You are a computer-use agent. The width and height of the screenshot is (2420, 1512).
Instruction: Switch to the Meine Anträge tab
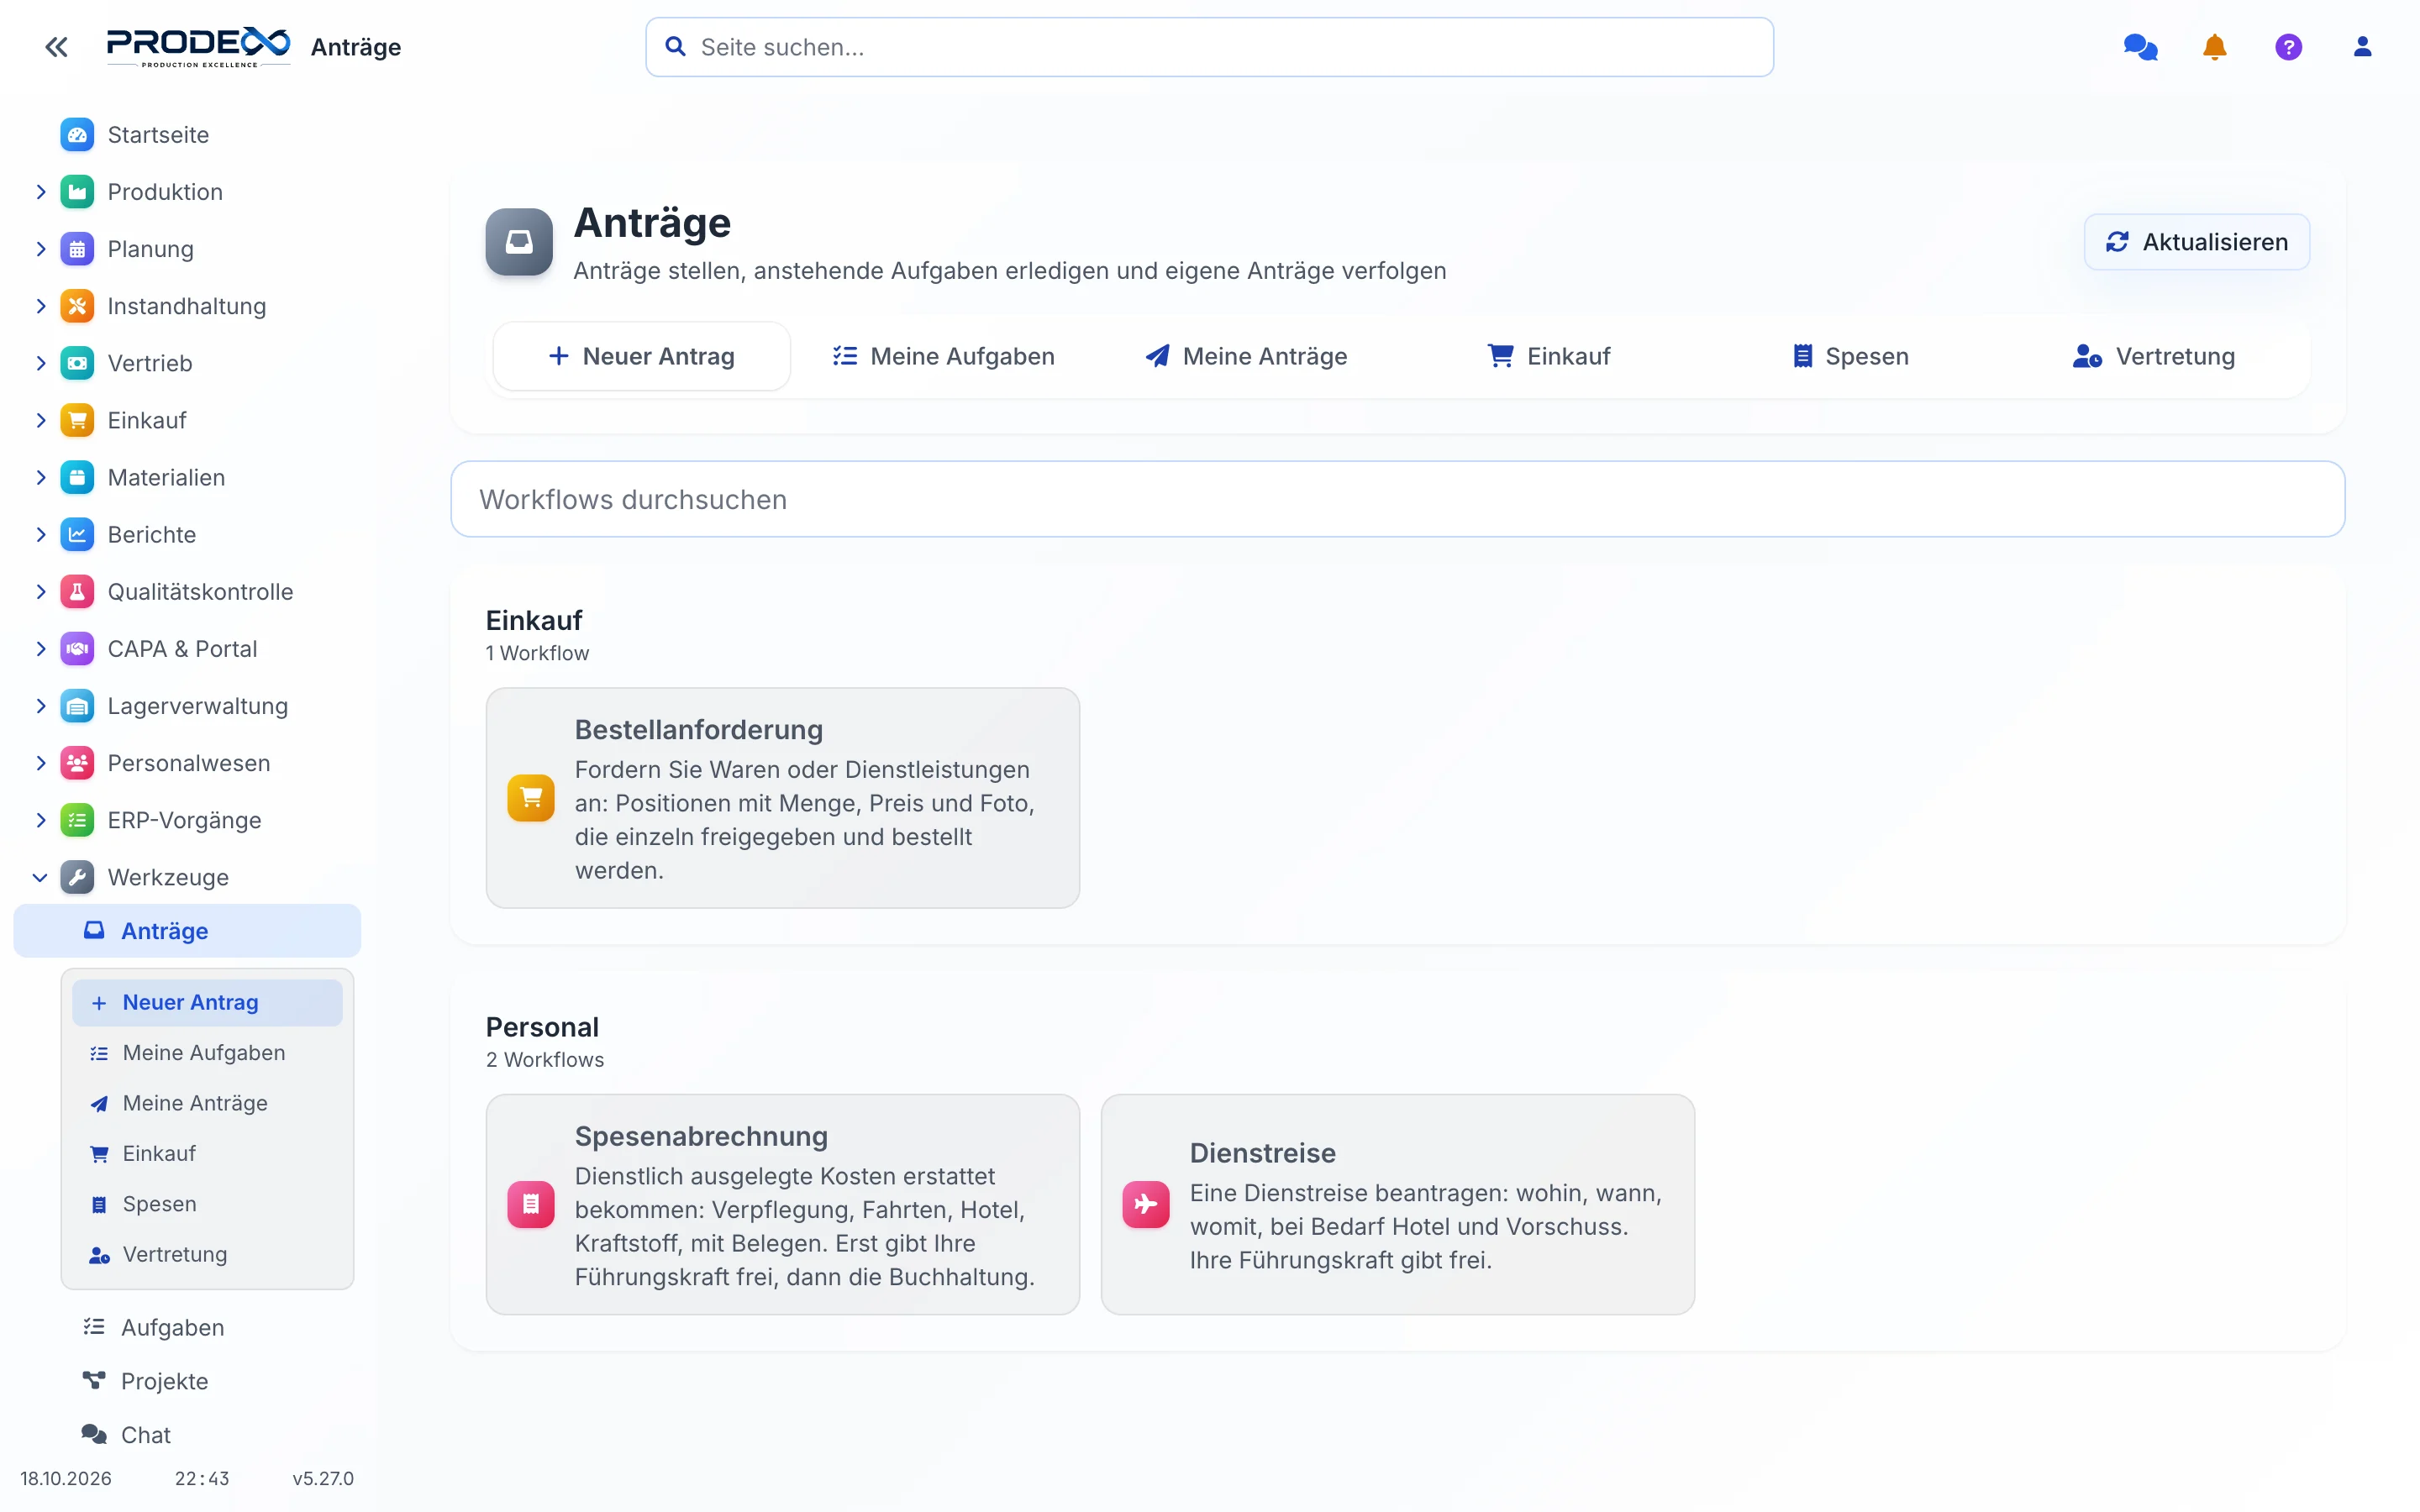tap(1246, 356)
